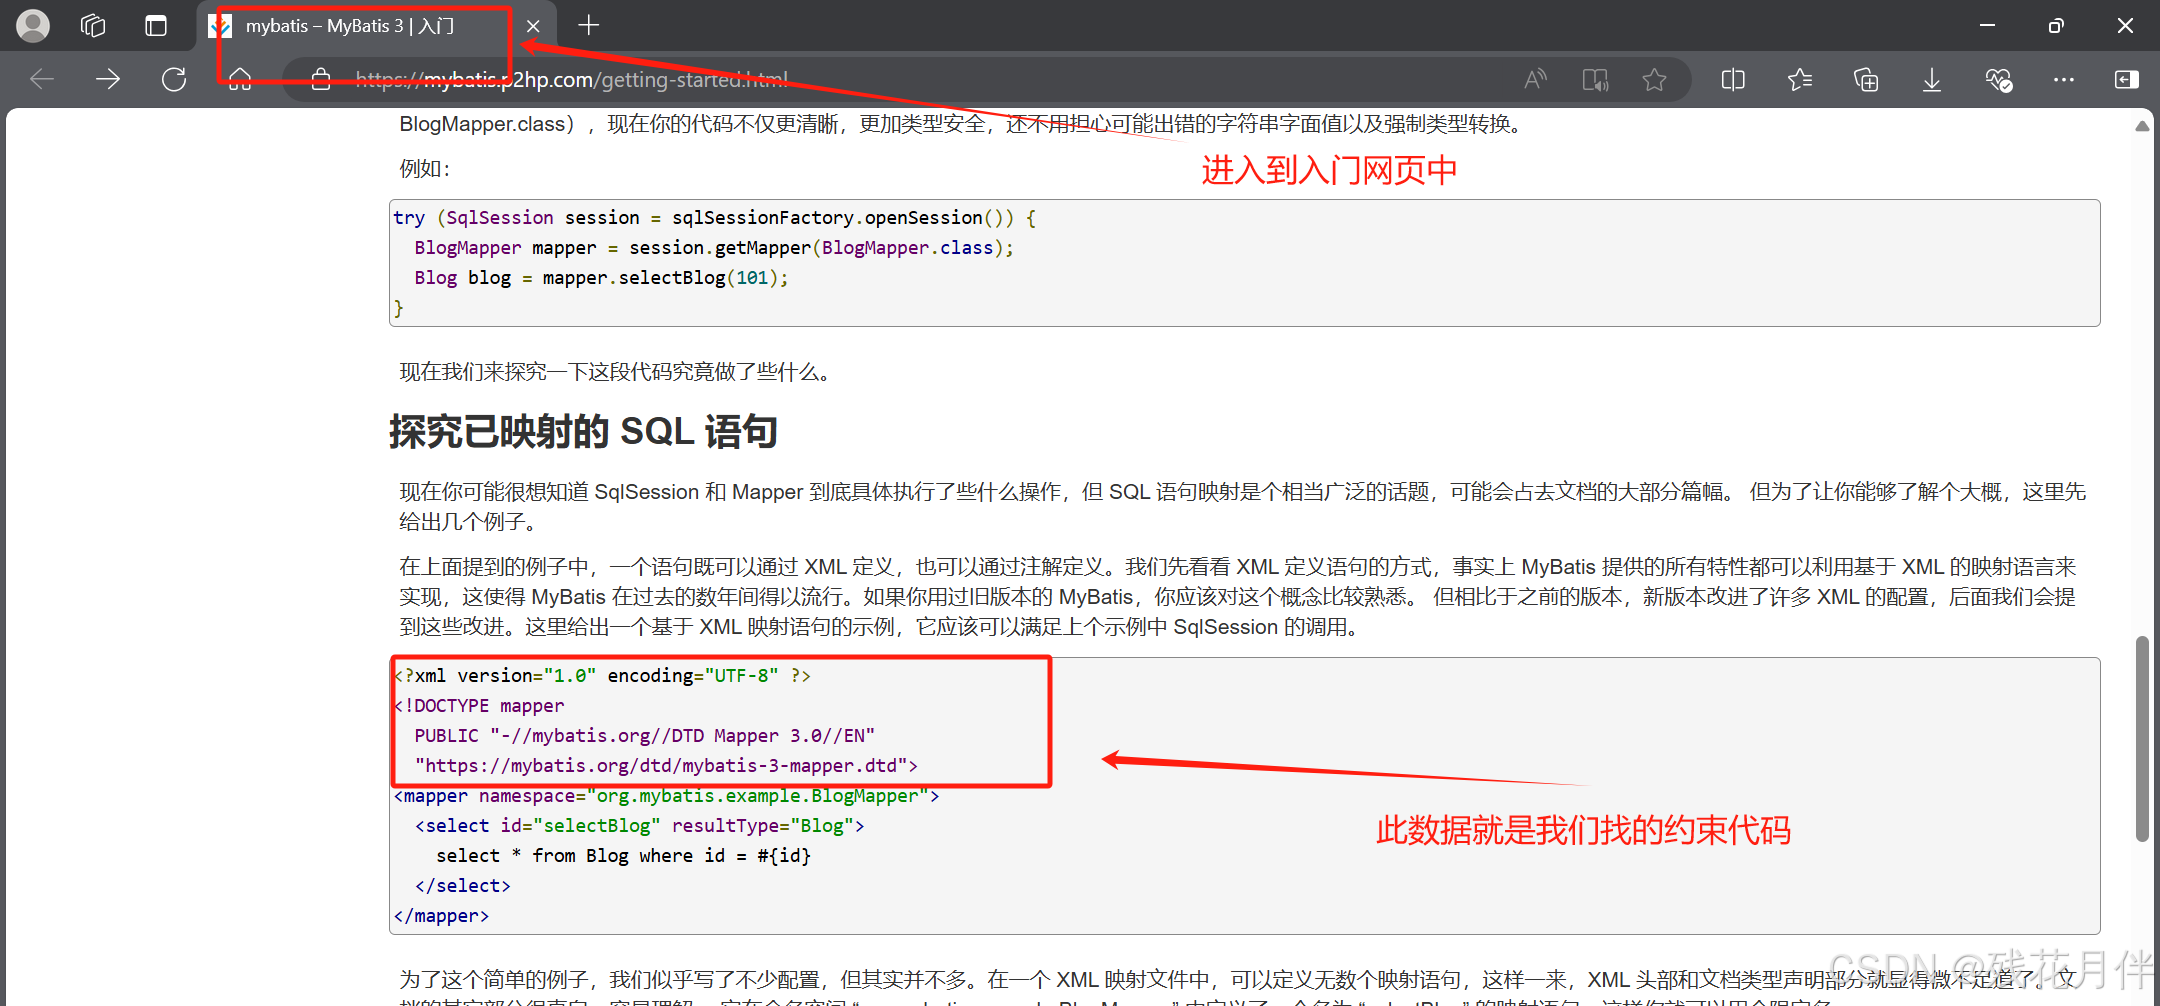
Task: Open the workspaces icon
Action: pyautogui.click(x=93, y=26)
